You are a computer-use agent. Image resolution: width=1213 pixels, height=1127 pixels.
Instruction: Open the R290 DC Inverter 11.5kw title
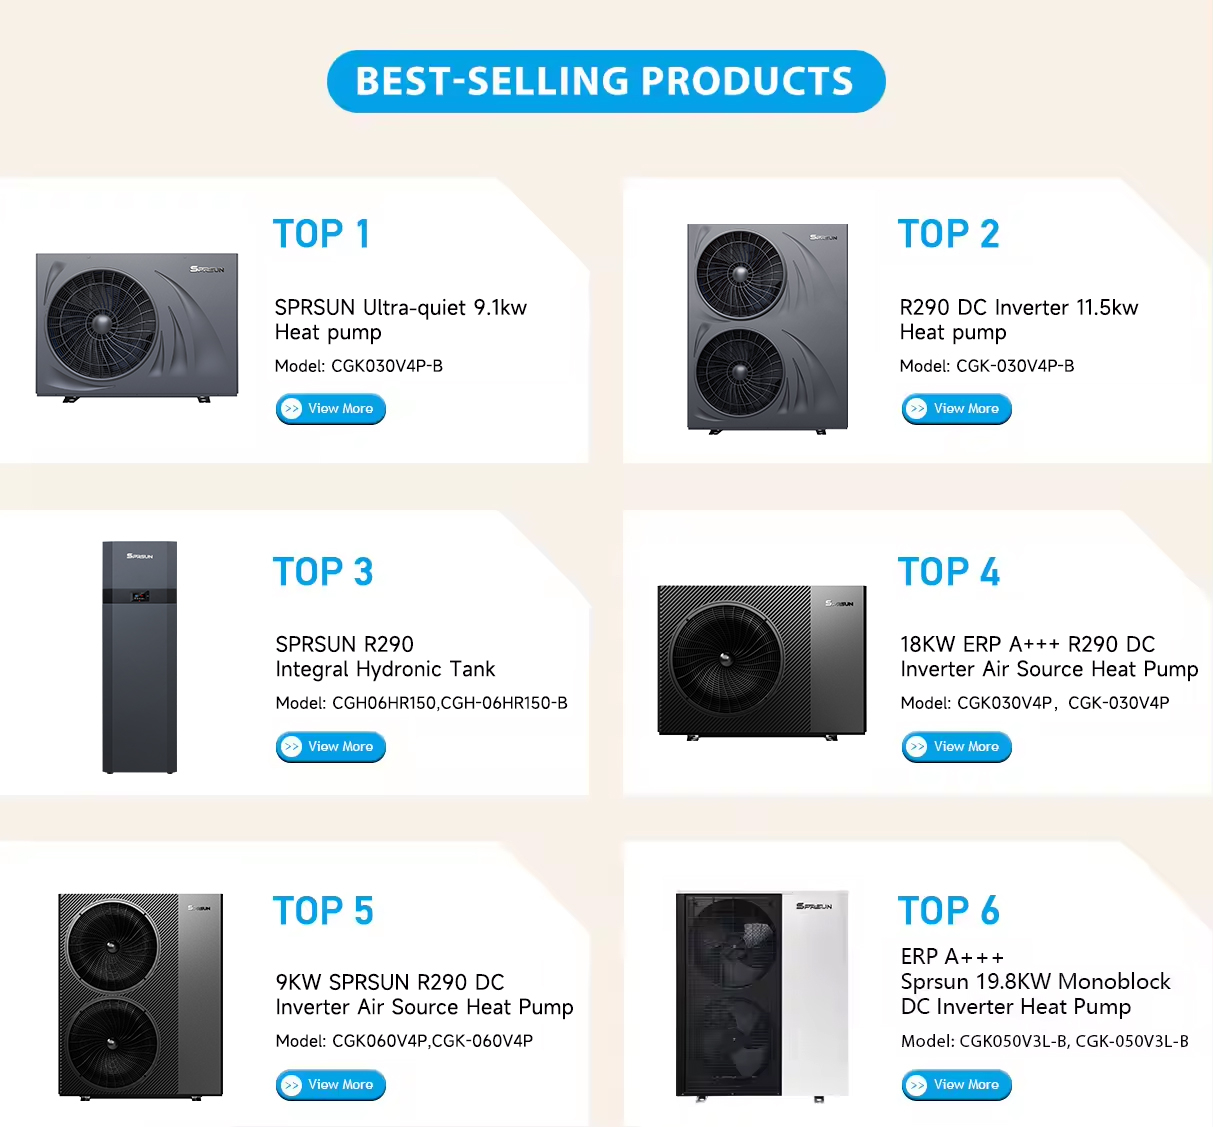(1018, 320)
